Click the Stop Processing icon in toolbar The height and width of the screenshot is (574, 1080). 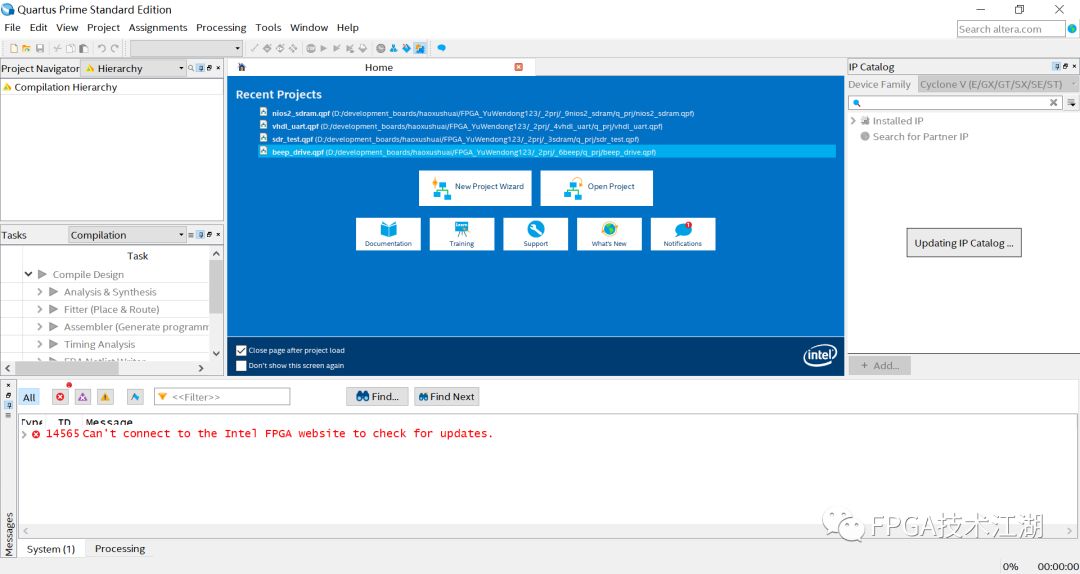pyautogui.click(x=311, y=48)
